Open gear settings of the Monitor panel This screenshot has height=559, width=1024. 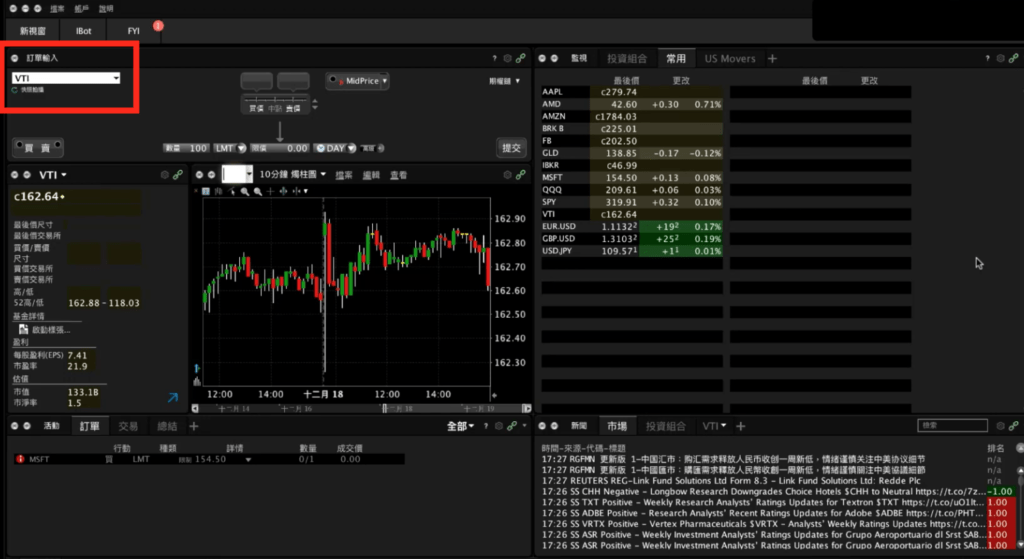1000,58
